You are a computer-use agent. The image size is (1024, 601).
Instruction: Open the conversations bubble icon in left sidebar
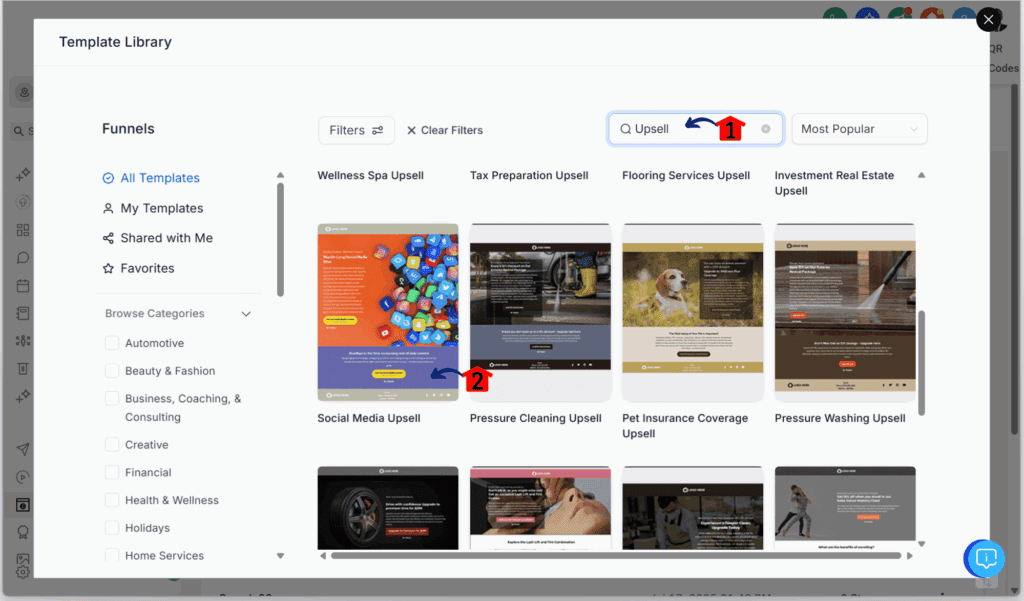[23, 258]
